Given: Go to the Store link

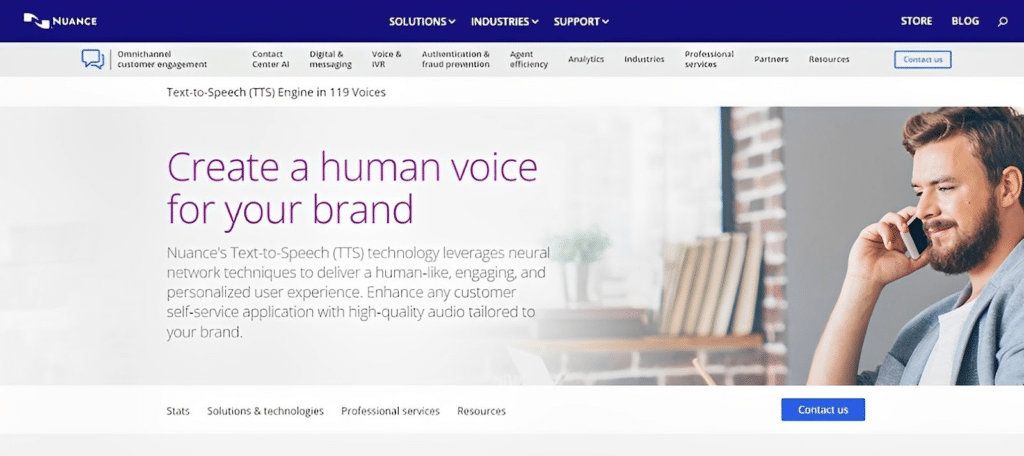Looking at the screenshot, I should pos(916,21).
